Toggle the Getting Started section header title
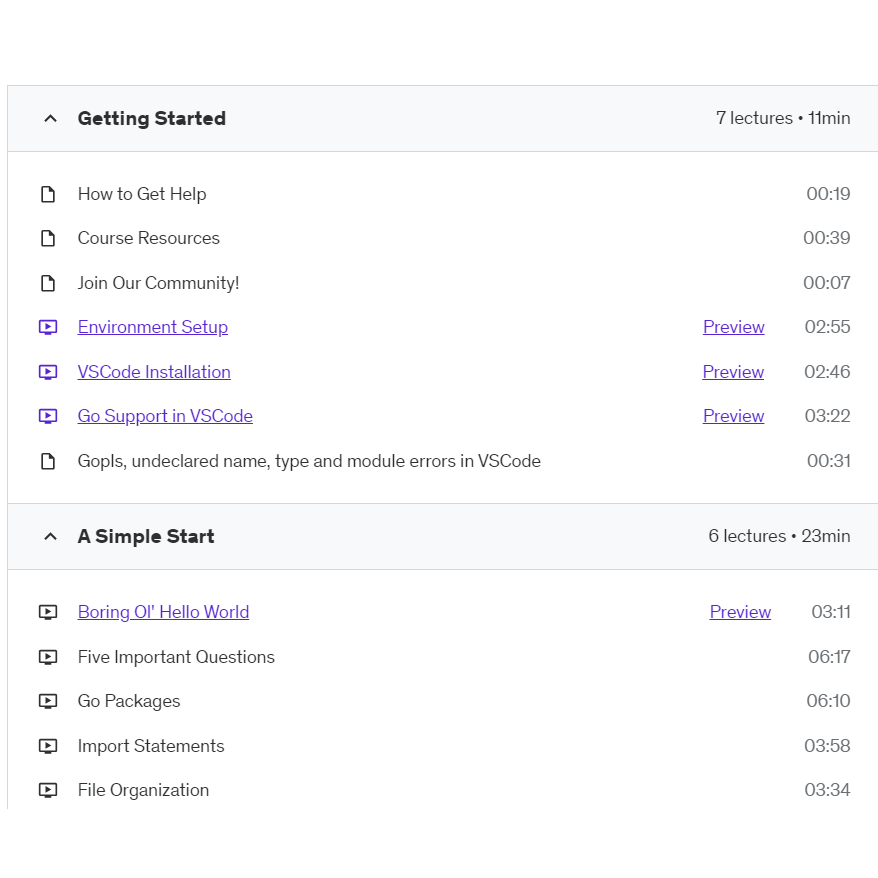Image resolution: width=878 pixels, height=878 pixels. (152, 119)
